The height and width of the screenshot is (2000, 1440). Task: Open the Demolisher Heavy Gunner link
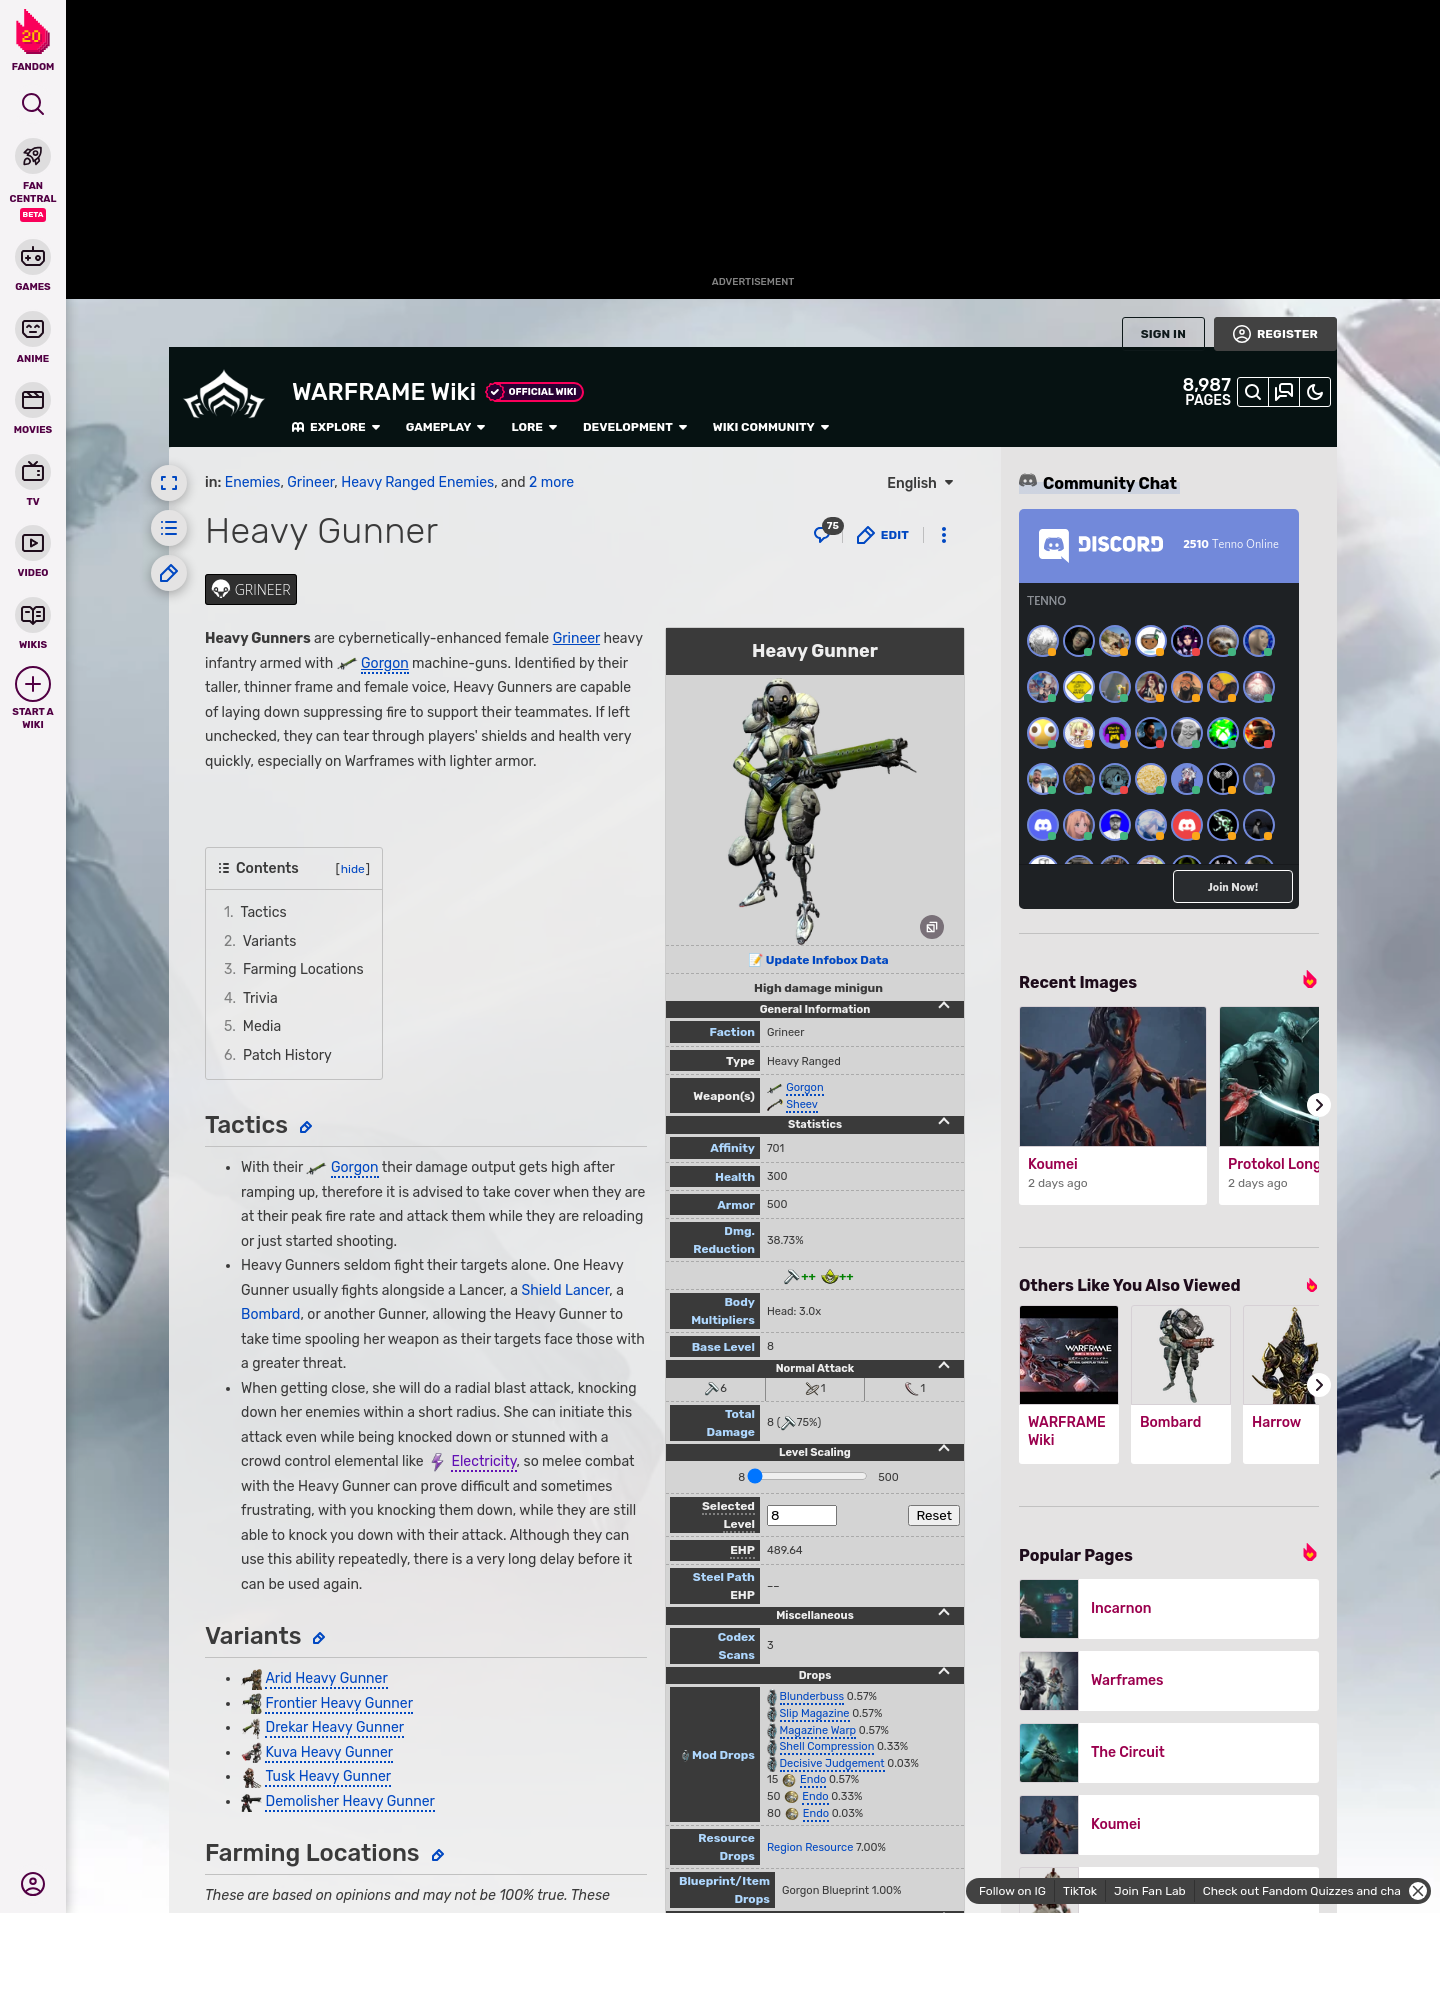click(x=350, y=1802)
